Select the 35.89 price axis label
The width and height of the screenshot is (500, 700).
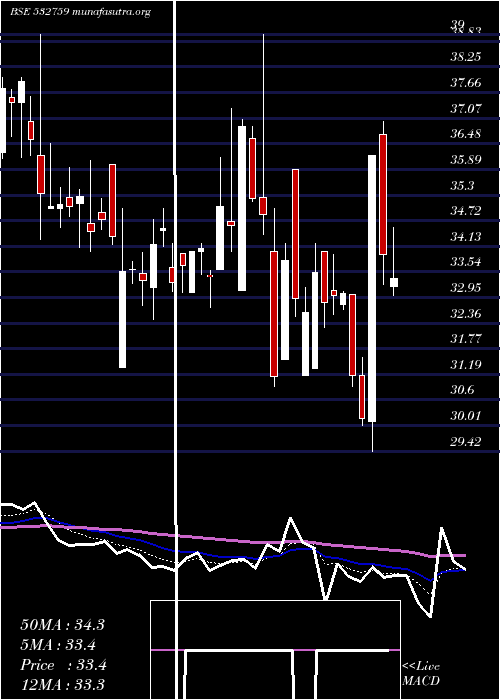(x=466, y=160)
